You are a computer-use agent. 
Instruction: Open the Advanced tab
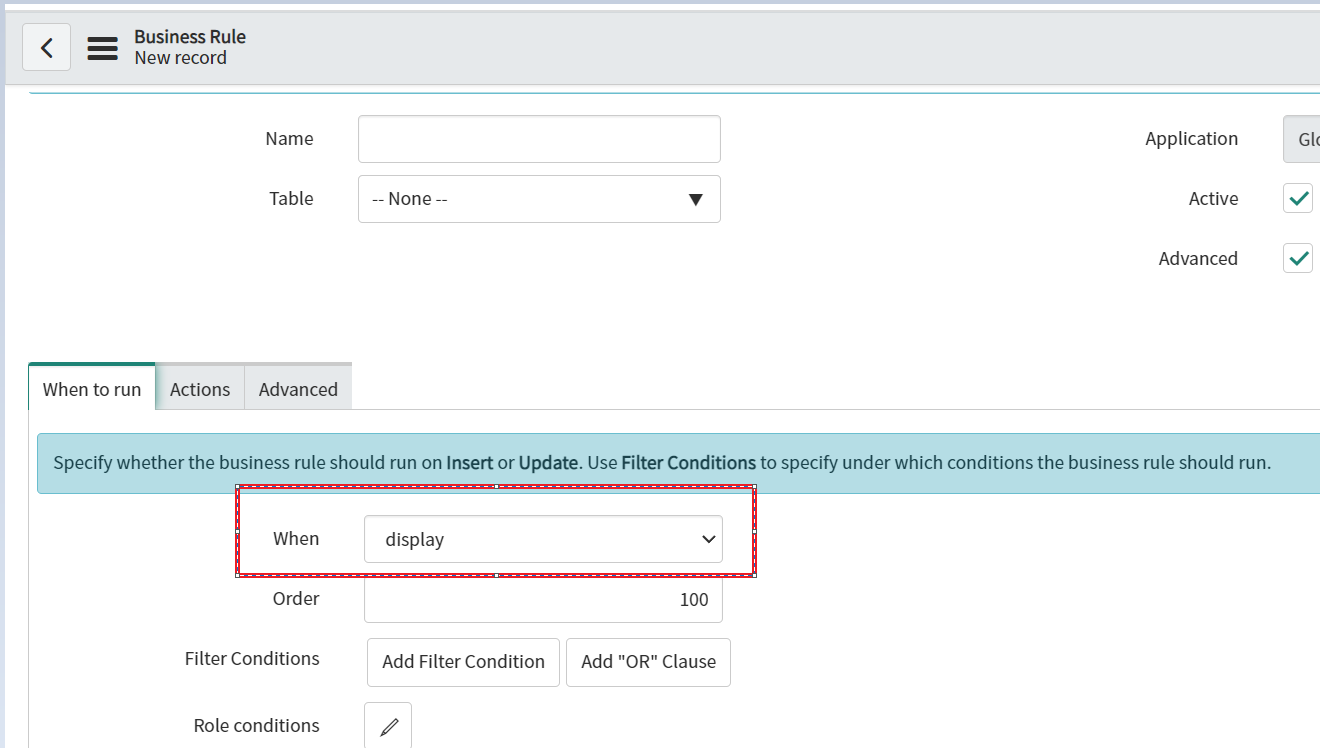click(x=298, y=389)
